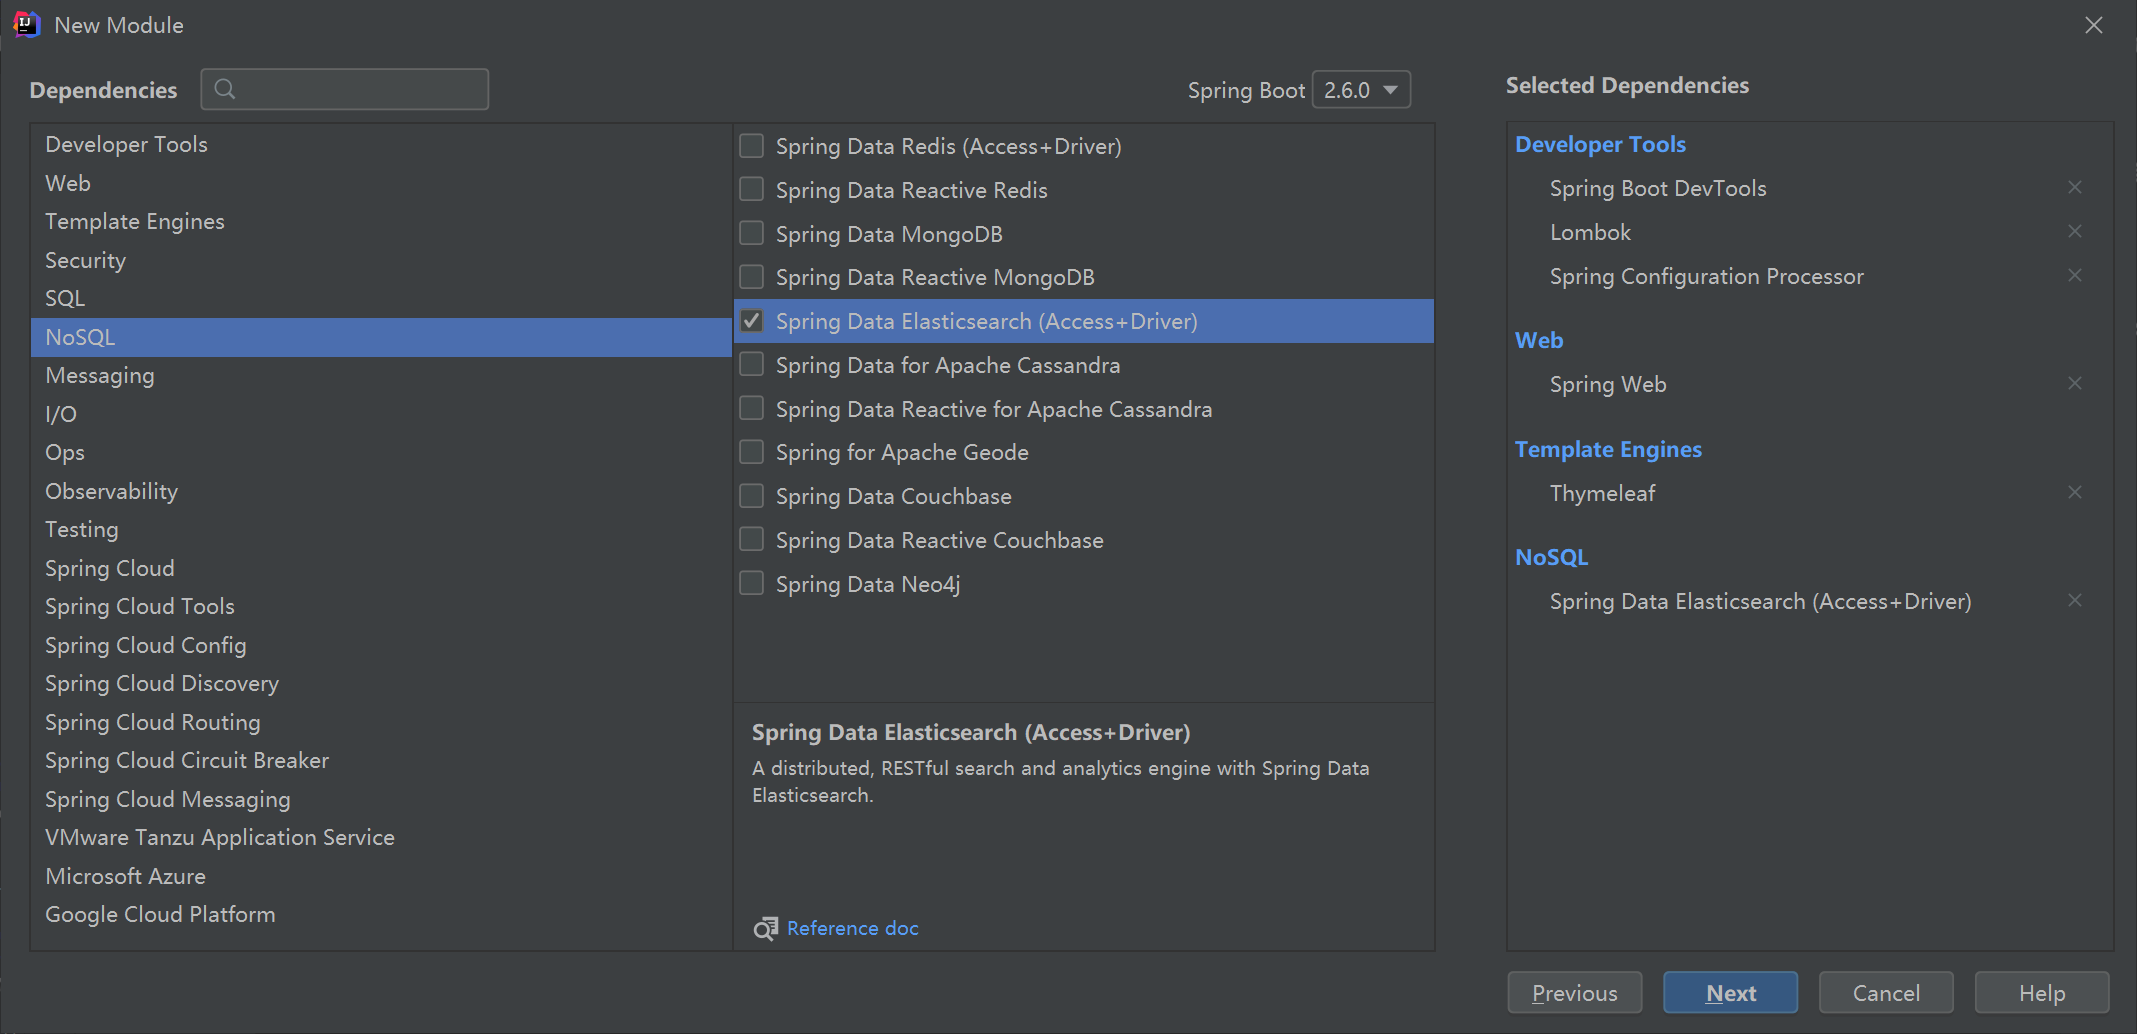Image resolution: width=2137 pixels, height=1034 pixels.
Task: Select Google Cloud Platform category
Action: point(381,915)
